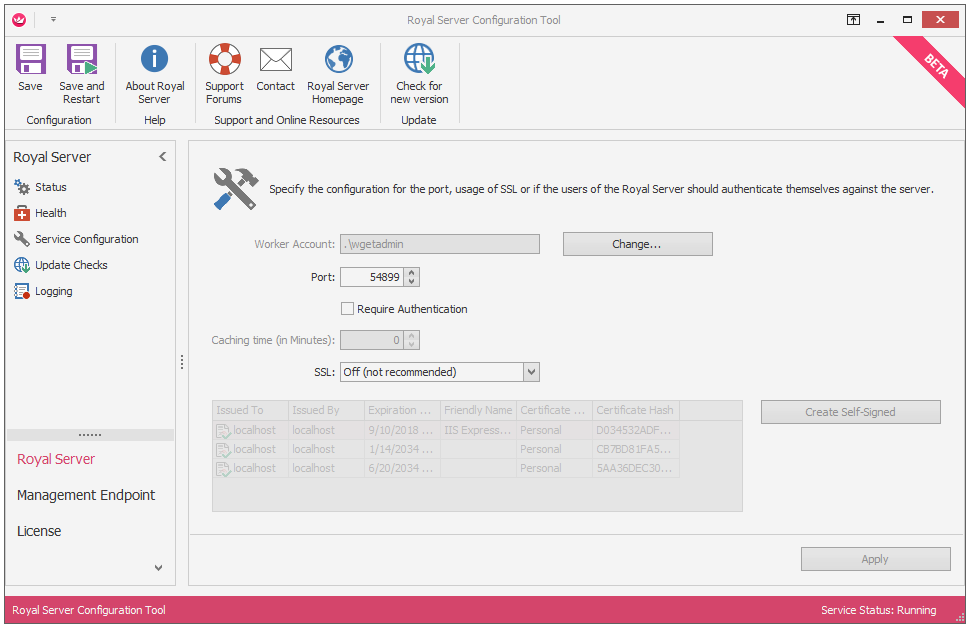
Task: Expand the navigation pane overflow chevron
Action: 158,568
